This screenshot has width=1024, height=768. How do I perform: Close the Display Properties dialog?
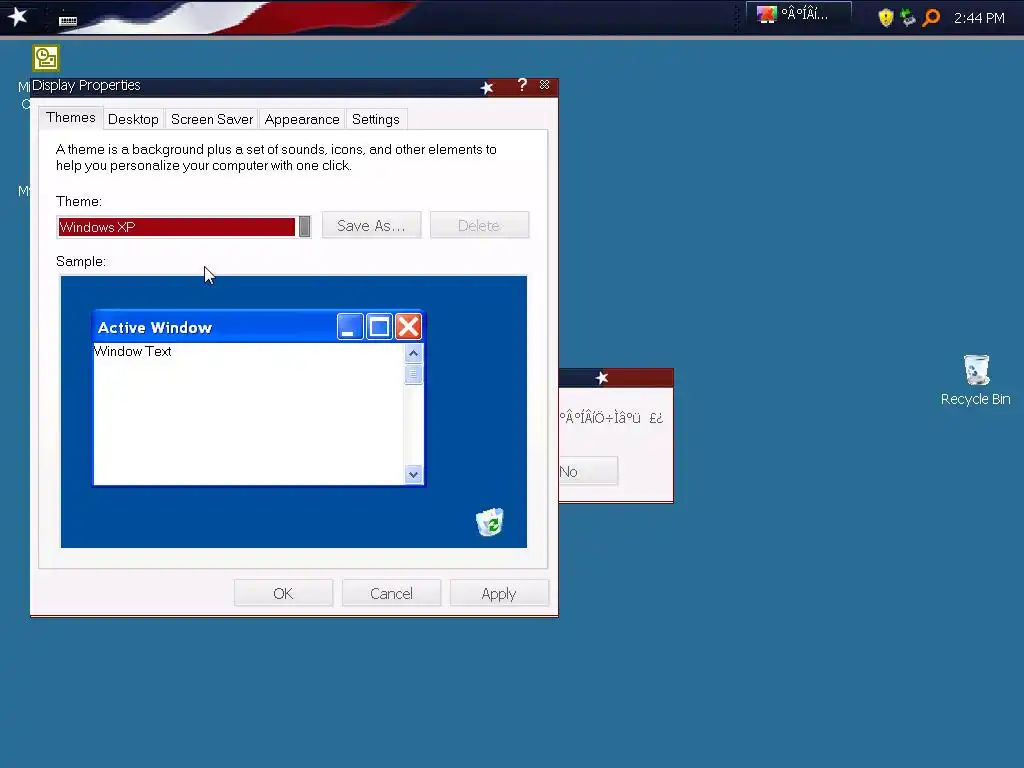coord(545,85)
